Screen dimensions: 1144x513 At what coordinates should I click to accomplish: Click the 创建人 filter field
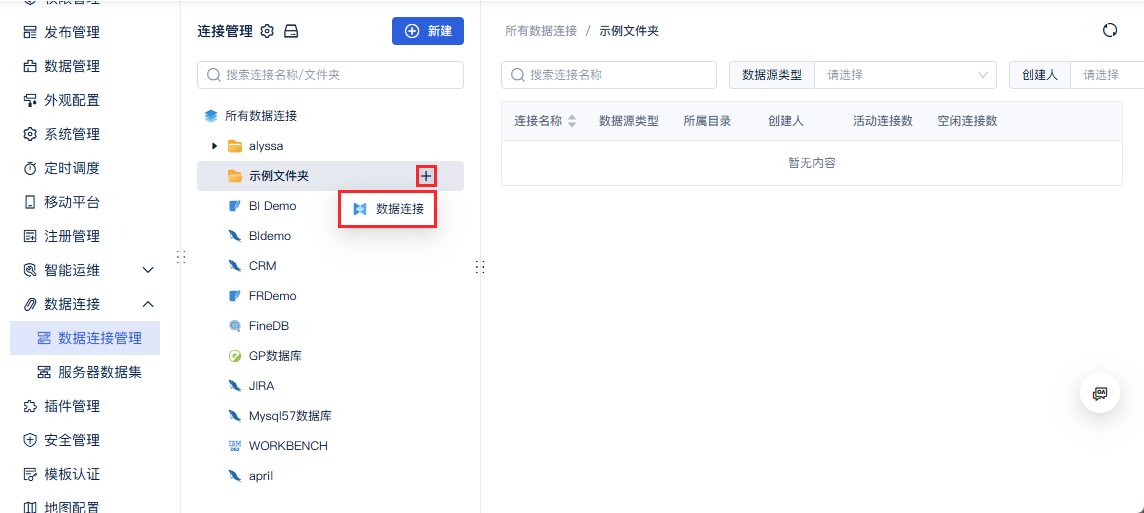pos(1105,75)
